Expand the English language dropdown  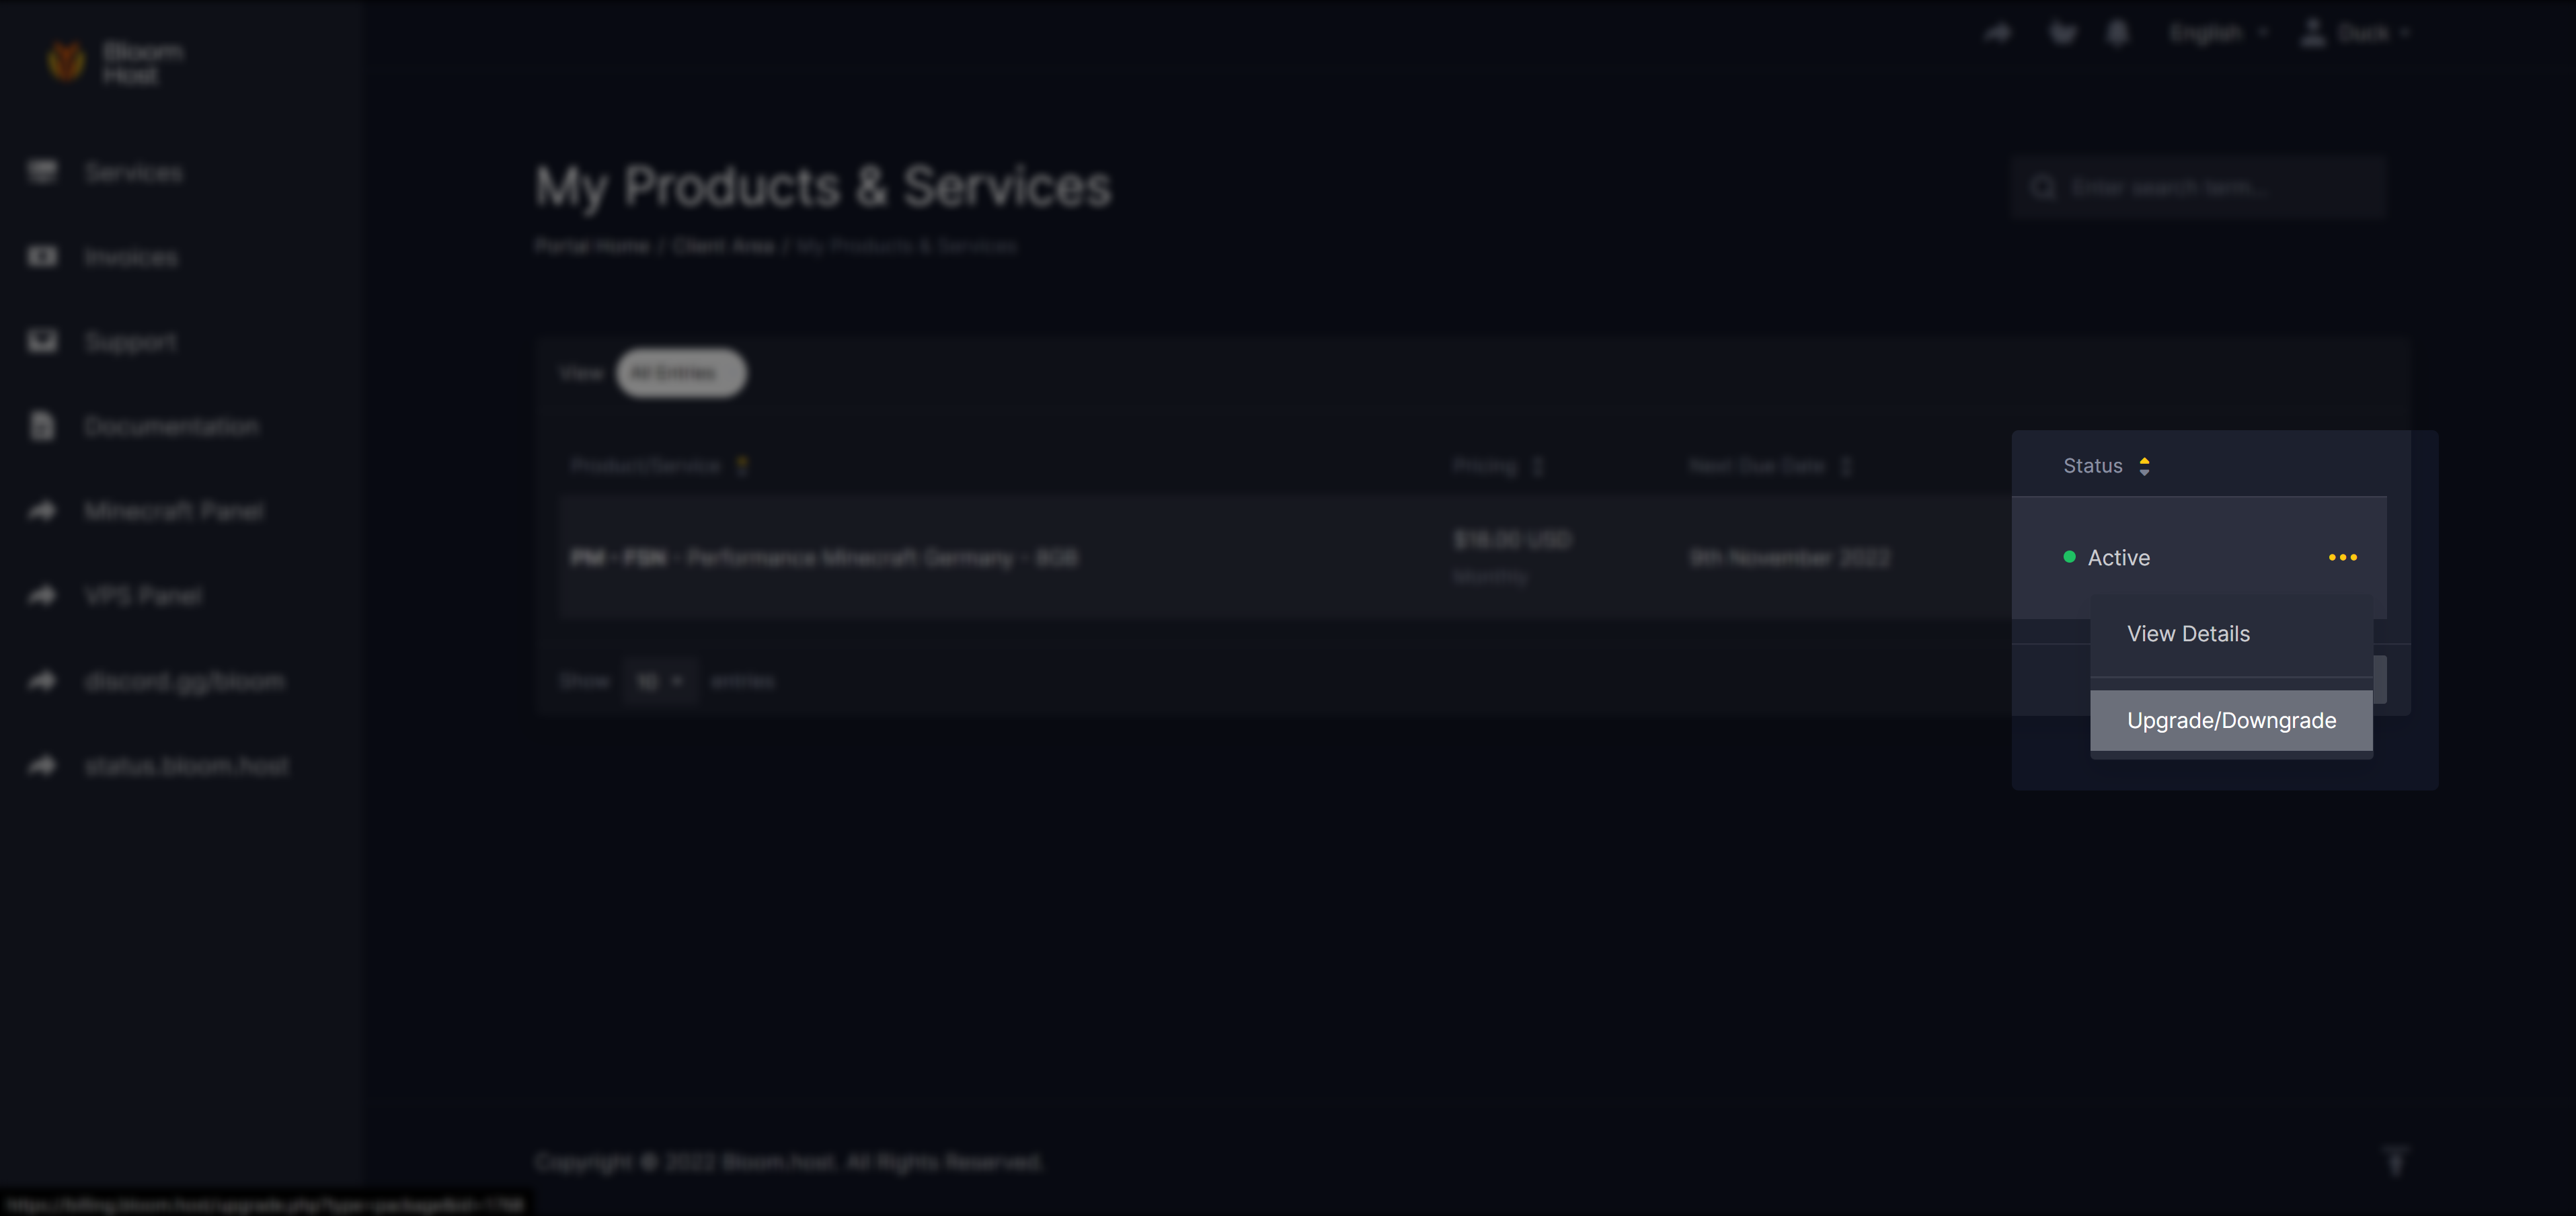click(x=2218, y=33)
